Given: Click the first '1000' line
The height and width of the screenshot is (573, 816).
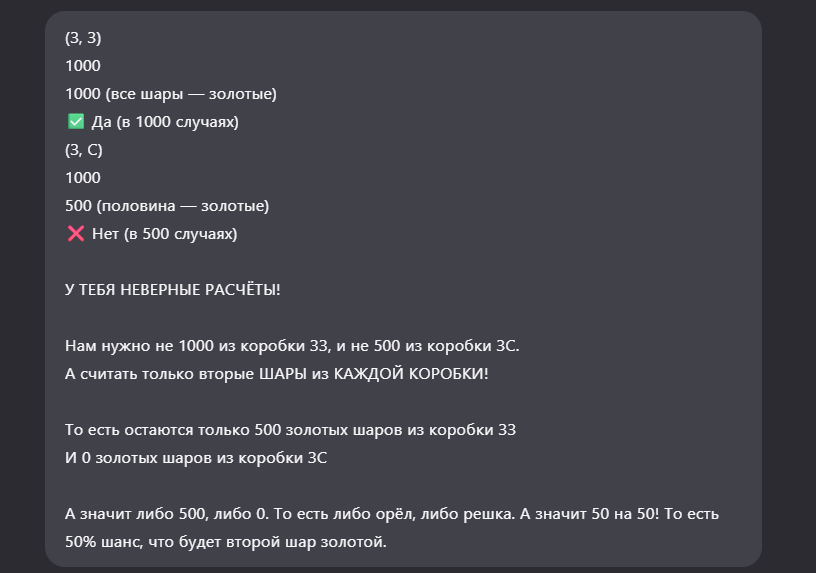Looking at the screenshot, I should click(83, 66).
